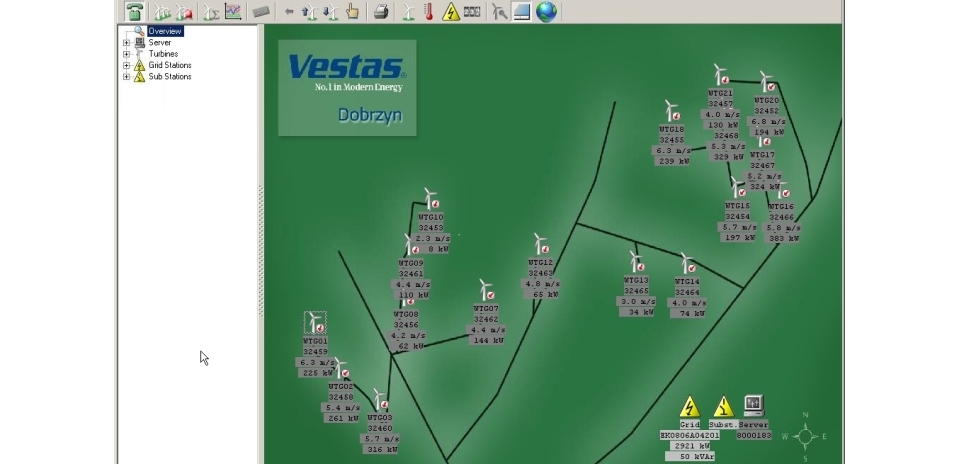Click the printer icon

click(x=381, y=12)
